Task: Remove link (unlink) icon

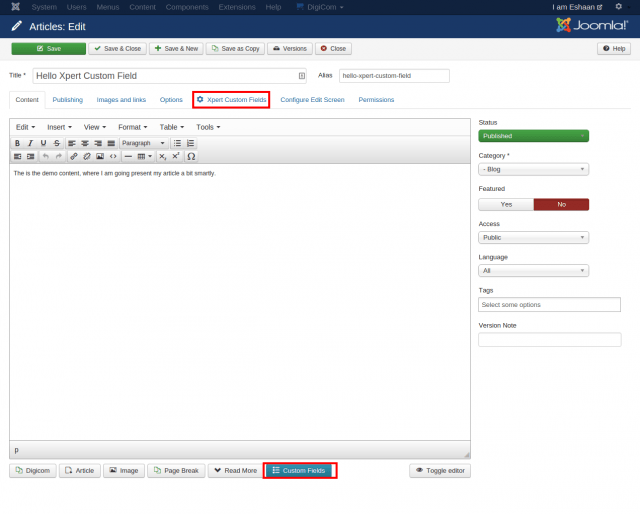Action: tap(87, 156)
